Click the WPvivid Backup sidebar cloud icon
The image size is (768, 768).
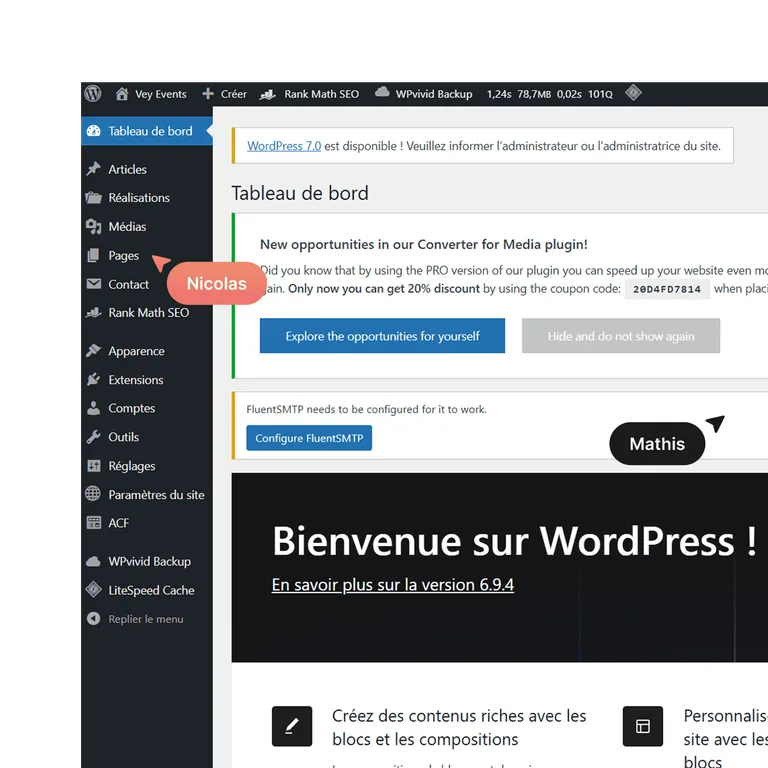94,561
